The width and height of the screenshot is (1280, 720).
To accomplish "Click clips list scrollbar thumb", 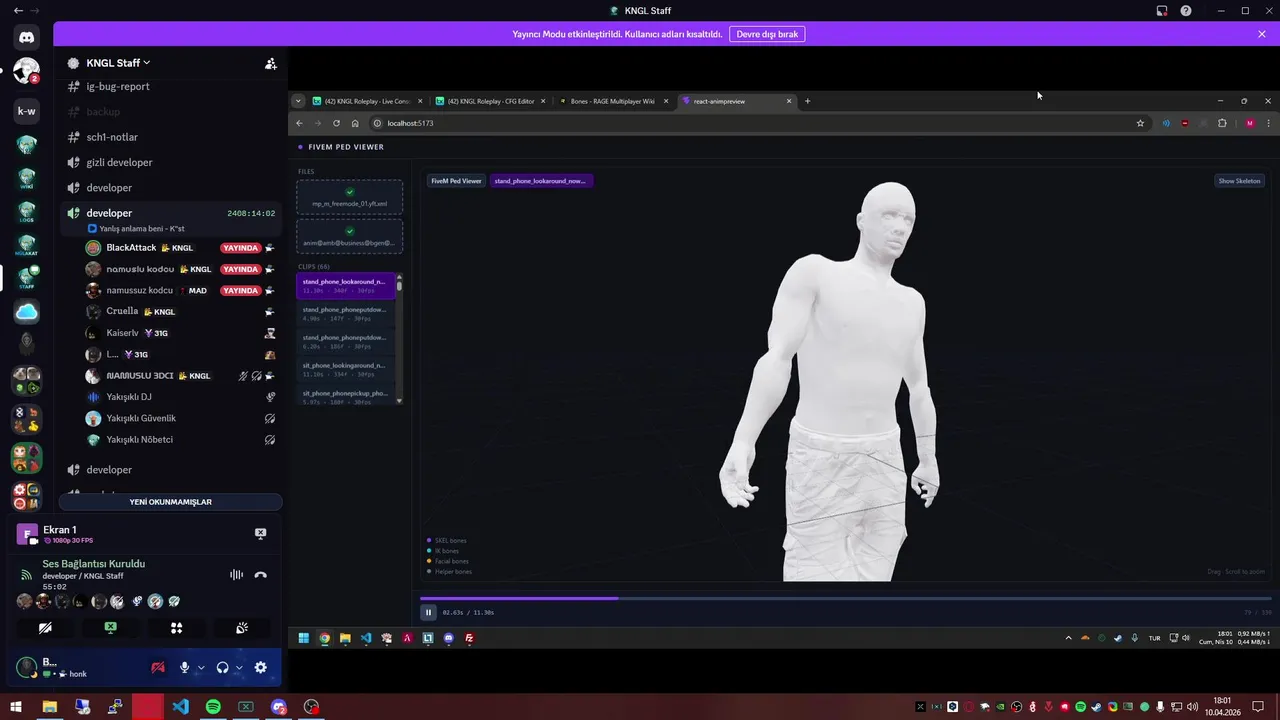I will tap(399, 284).
